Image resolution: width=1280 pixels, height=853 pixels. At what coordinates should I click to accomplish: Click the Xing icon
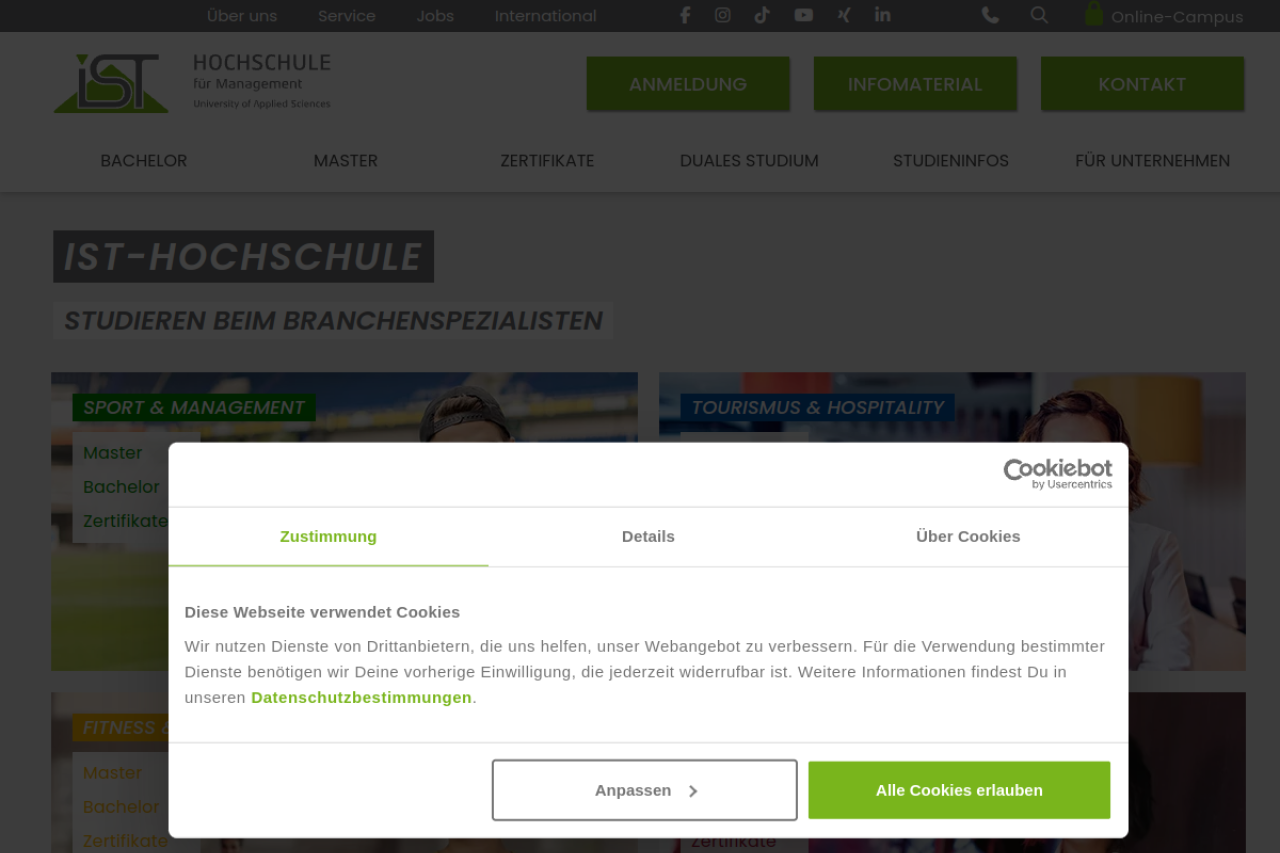(x=844, y=15)
